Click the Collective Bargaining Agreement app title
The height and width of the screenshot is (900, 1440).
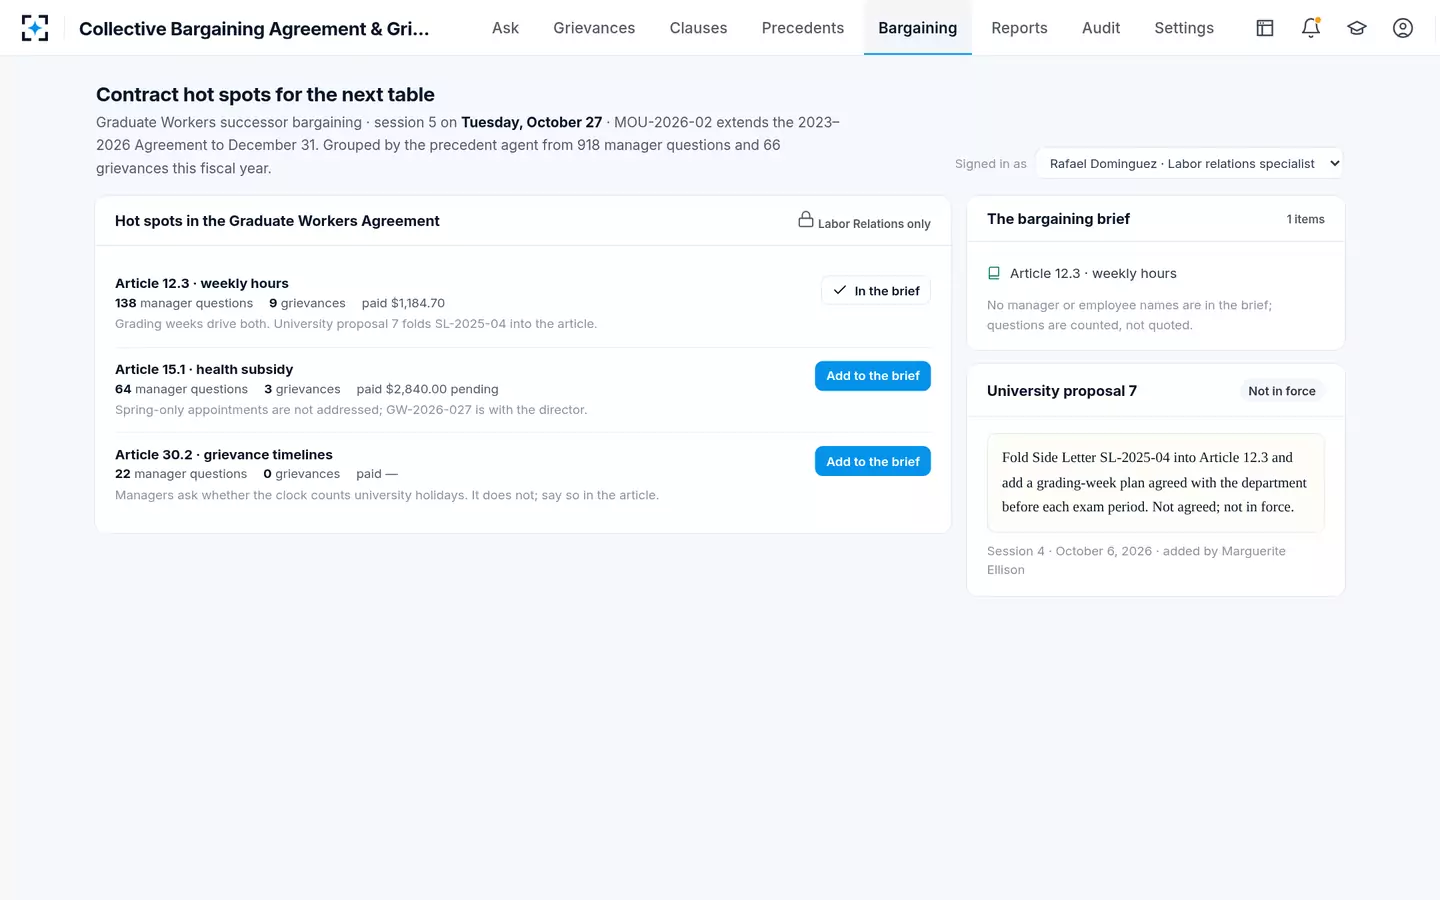[x=254, y=28]
